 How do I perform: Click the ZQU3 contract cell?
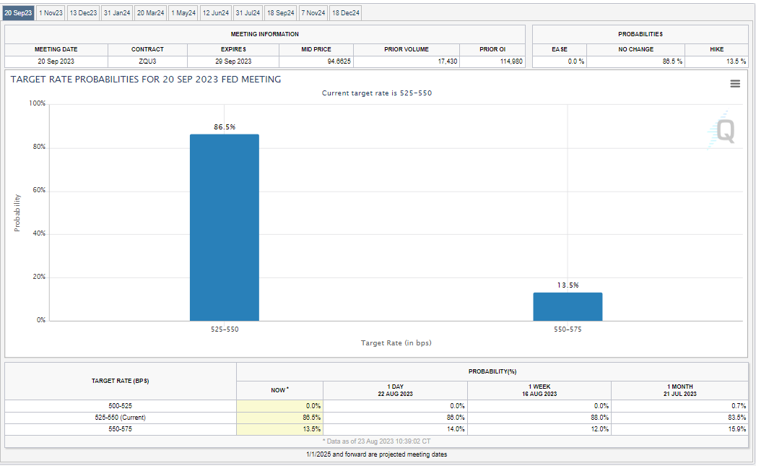(x=147, y=61)
